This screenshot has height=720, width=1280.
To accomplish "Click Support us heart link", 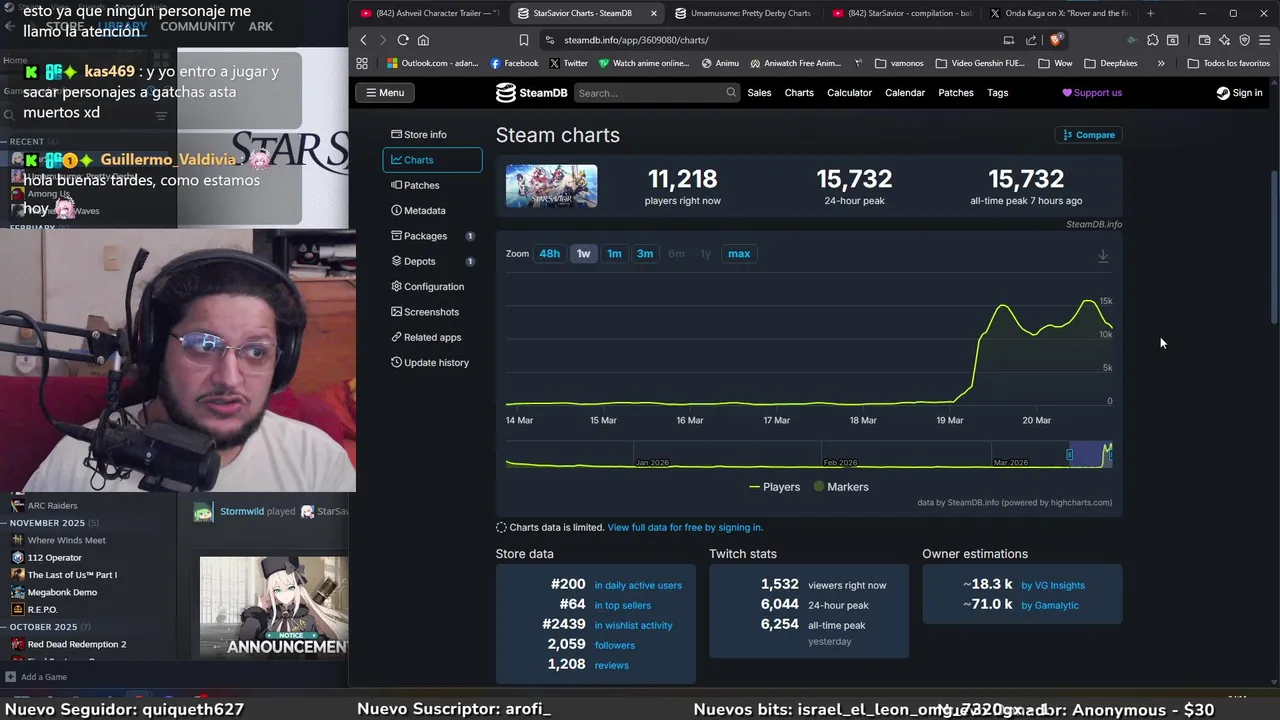I will pos(1092,93).
